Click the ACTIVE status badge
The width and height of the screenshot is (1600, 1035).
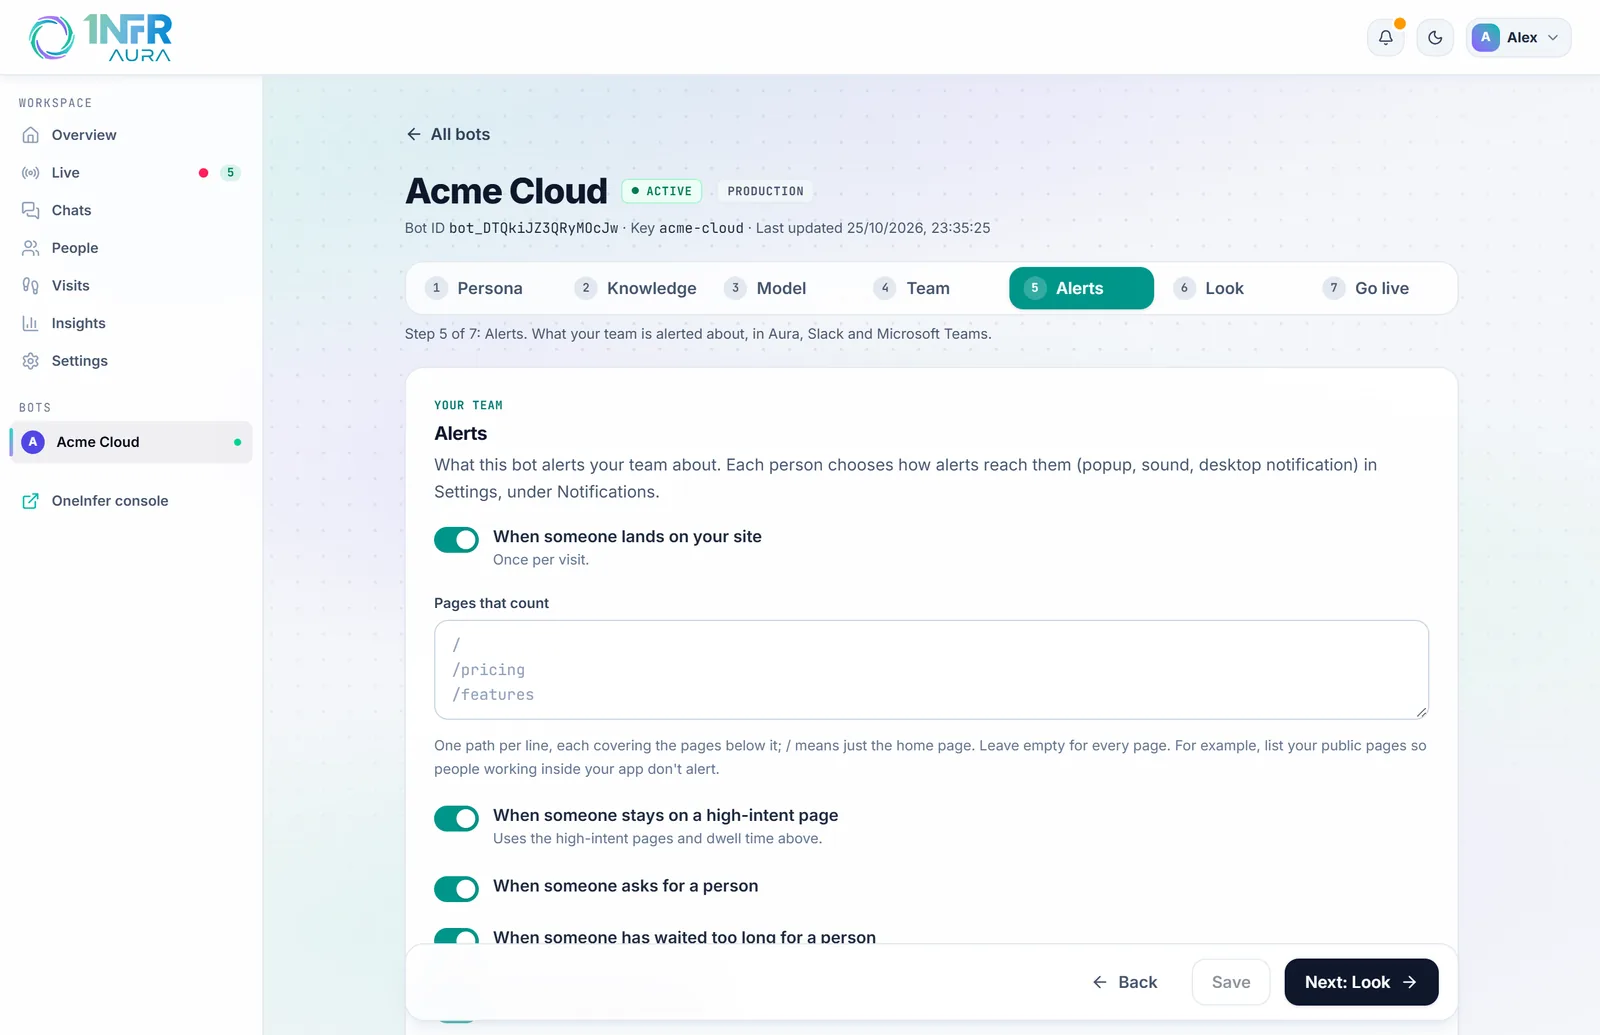point(662,191)
